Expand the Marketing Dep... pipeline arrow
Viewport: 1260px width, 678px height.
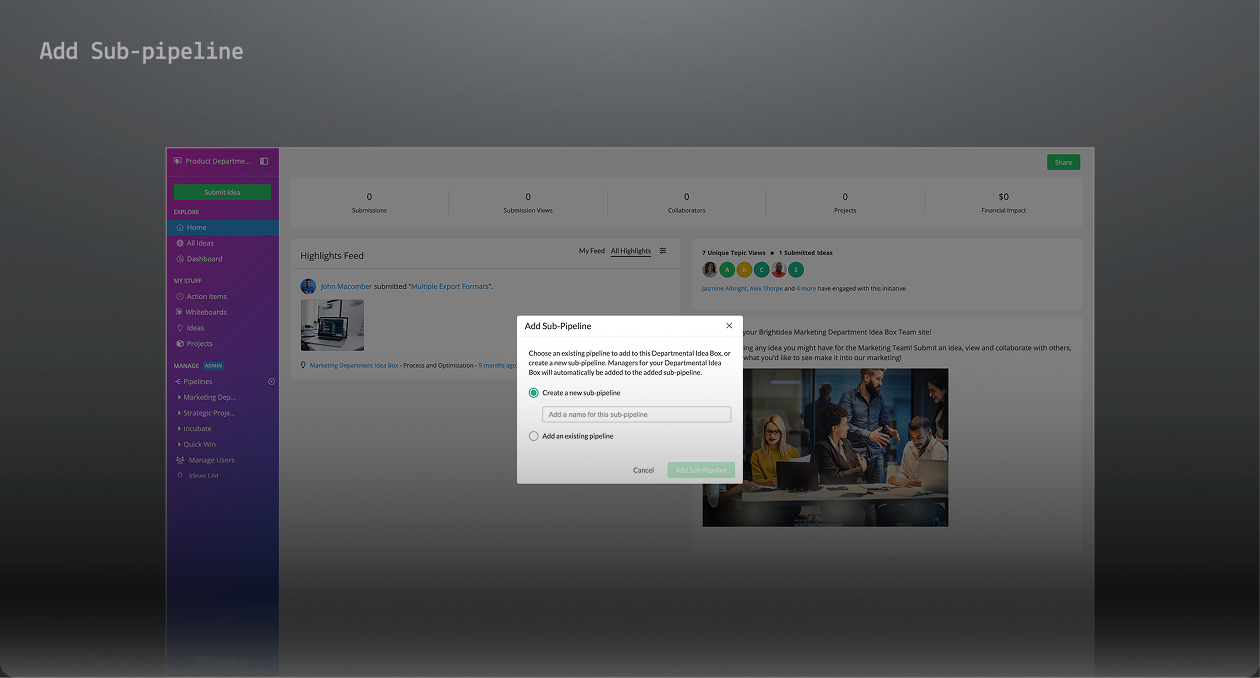coord(179,397)
